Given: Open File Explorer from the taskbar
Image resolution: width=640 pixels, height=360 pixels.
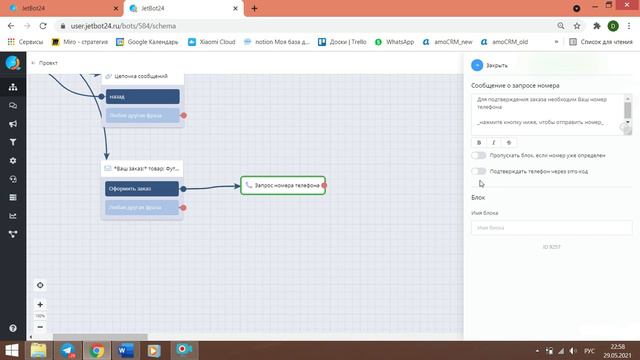Looking at the screenshot, I should (39, 351).
